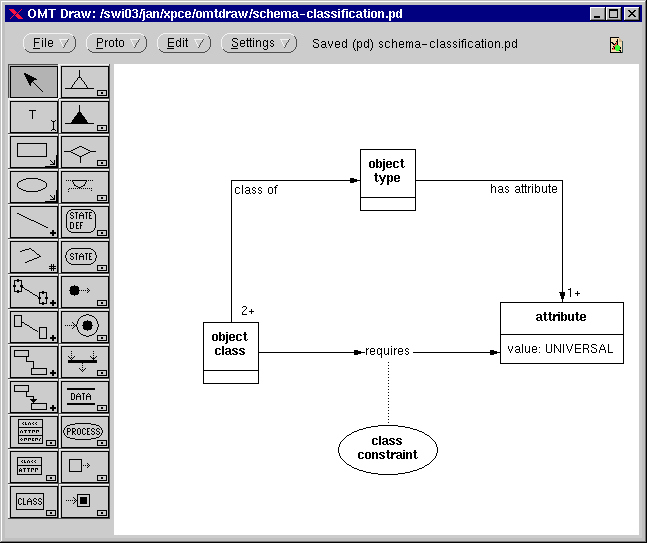This screenshot has width=647, height=543.
Task: Select the PROCESS ellipse tool
Action: pyautogui.click(x=84, y=432)
